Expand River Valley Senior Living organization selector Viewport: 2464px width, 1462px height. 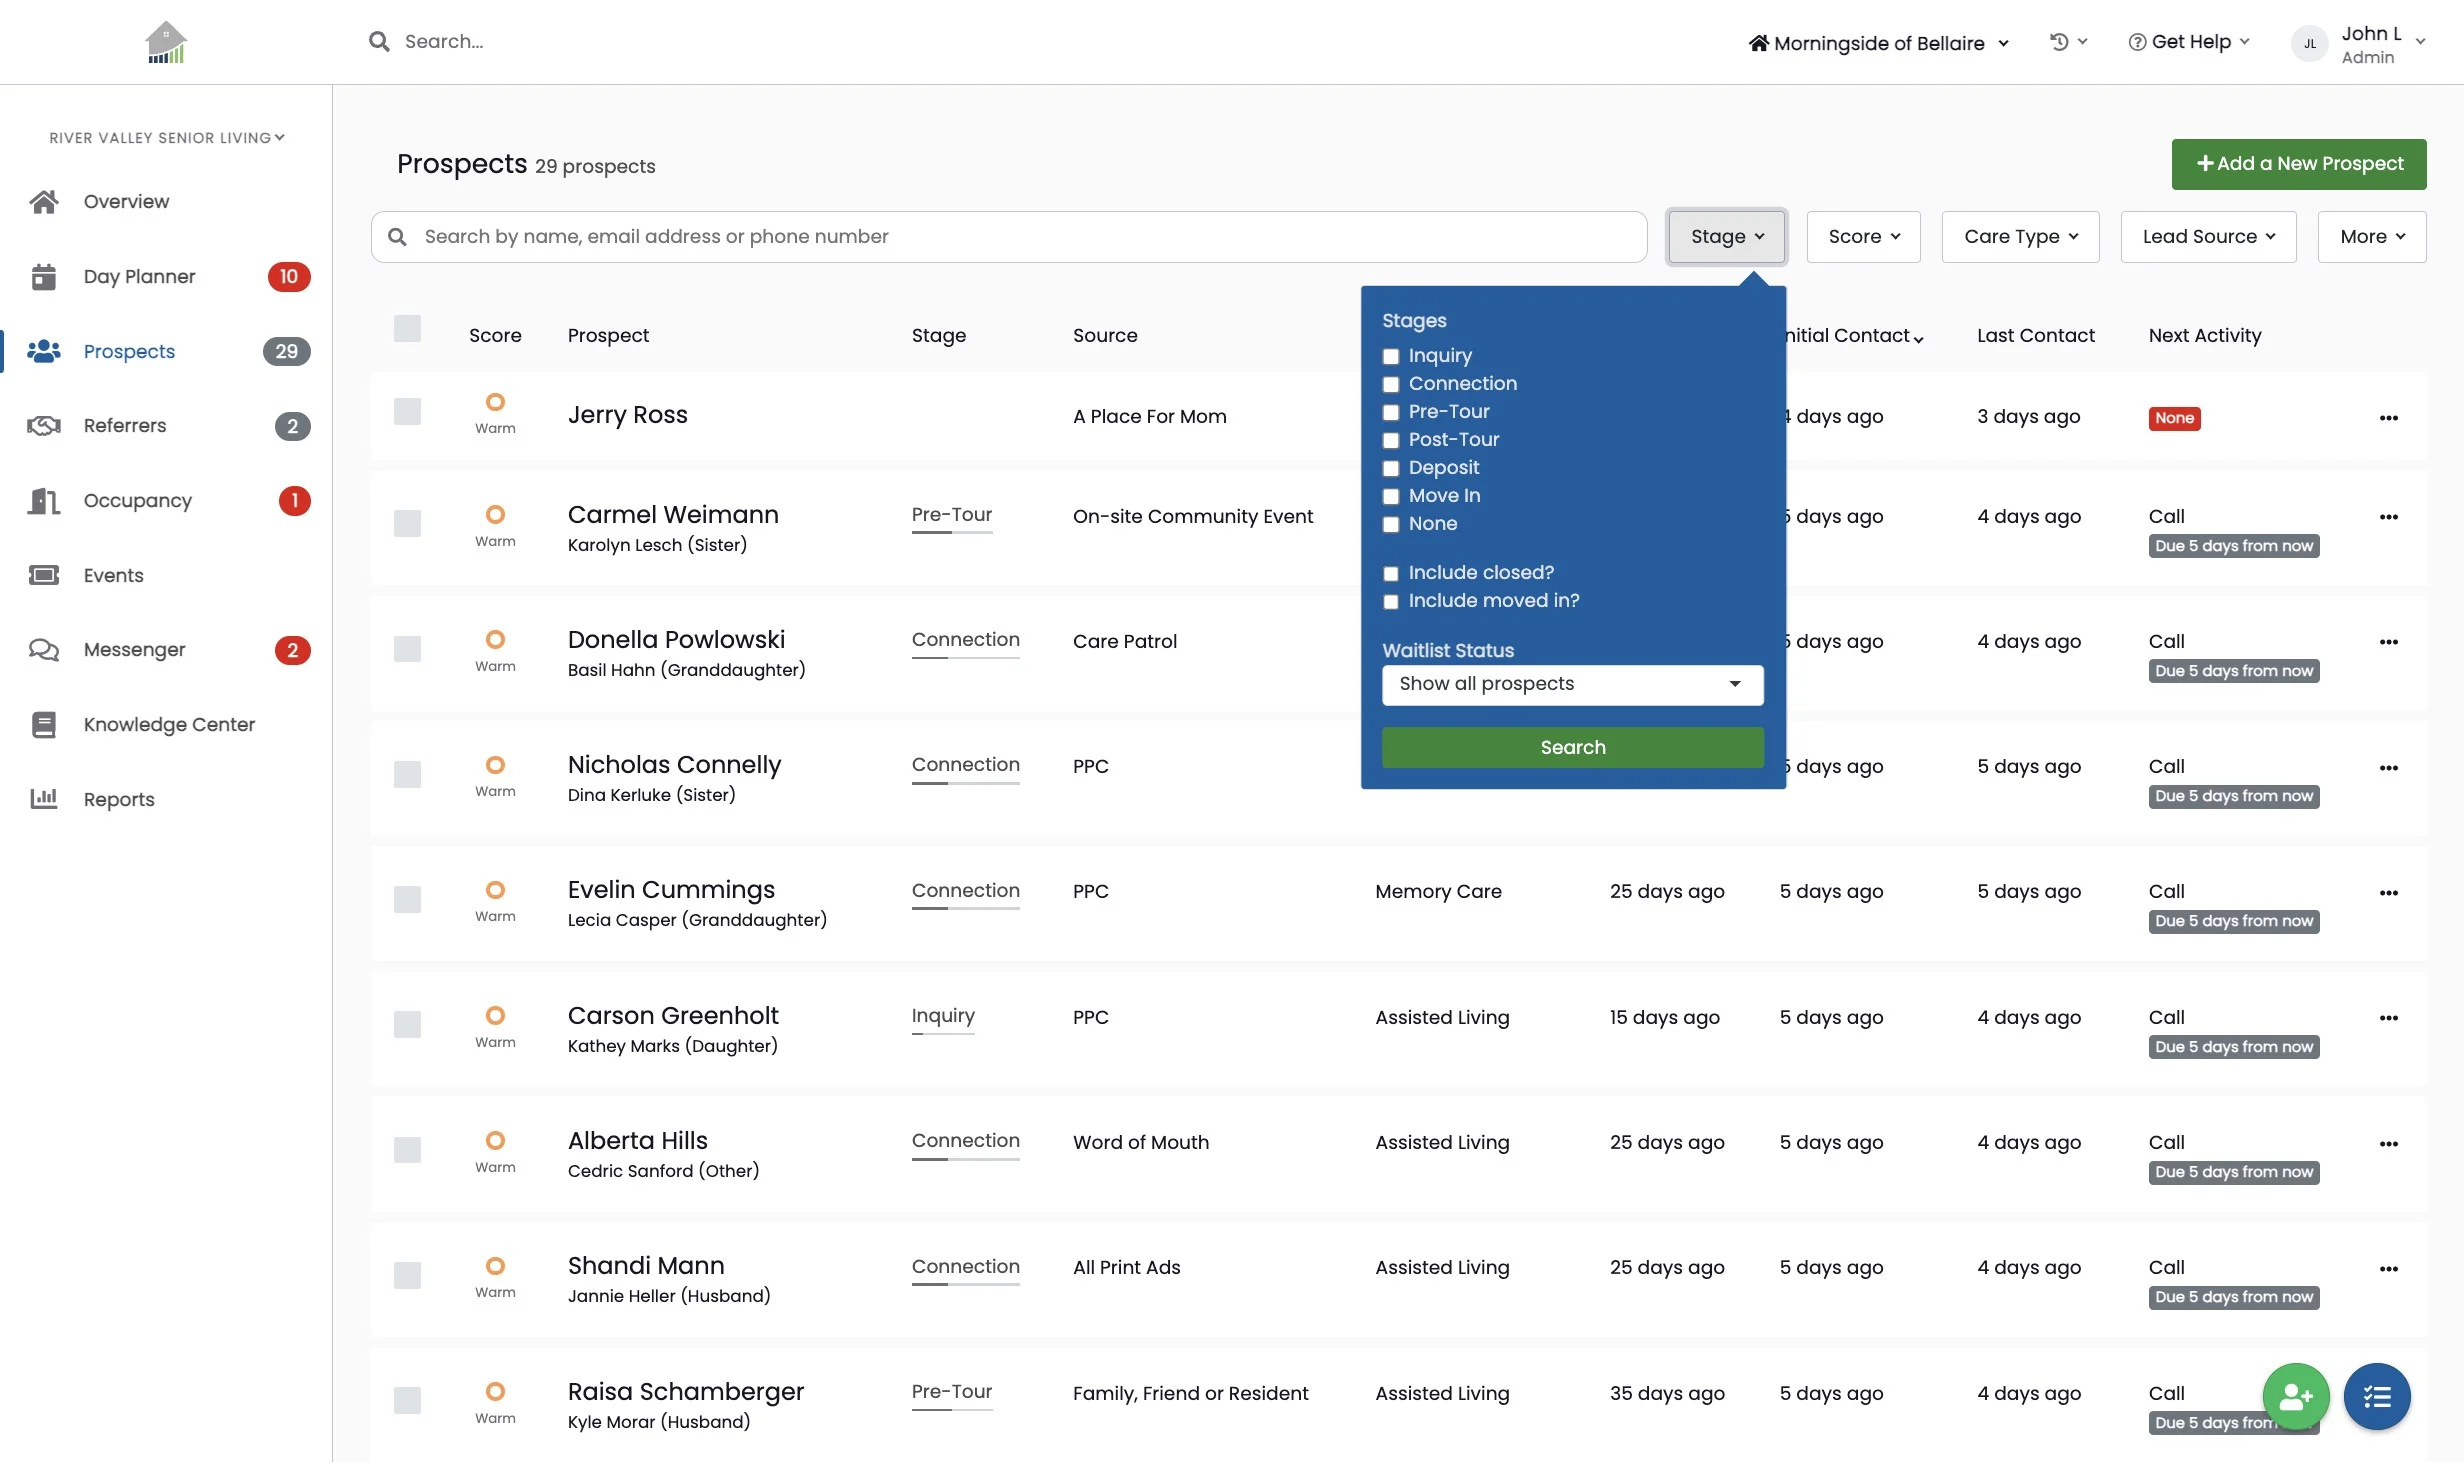tap(167, 138)
